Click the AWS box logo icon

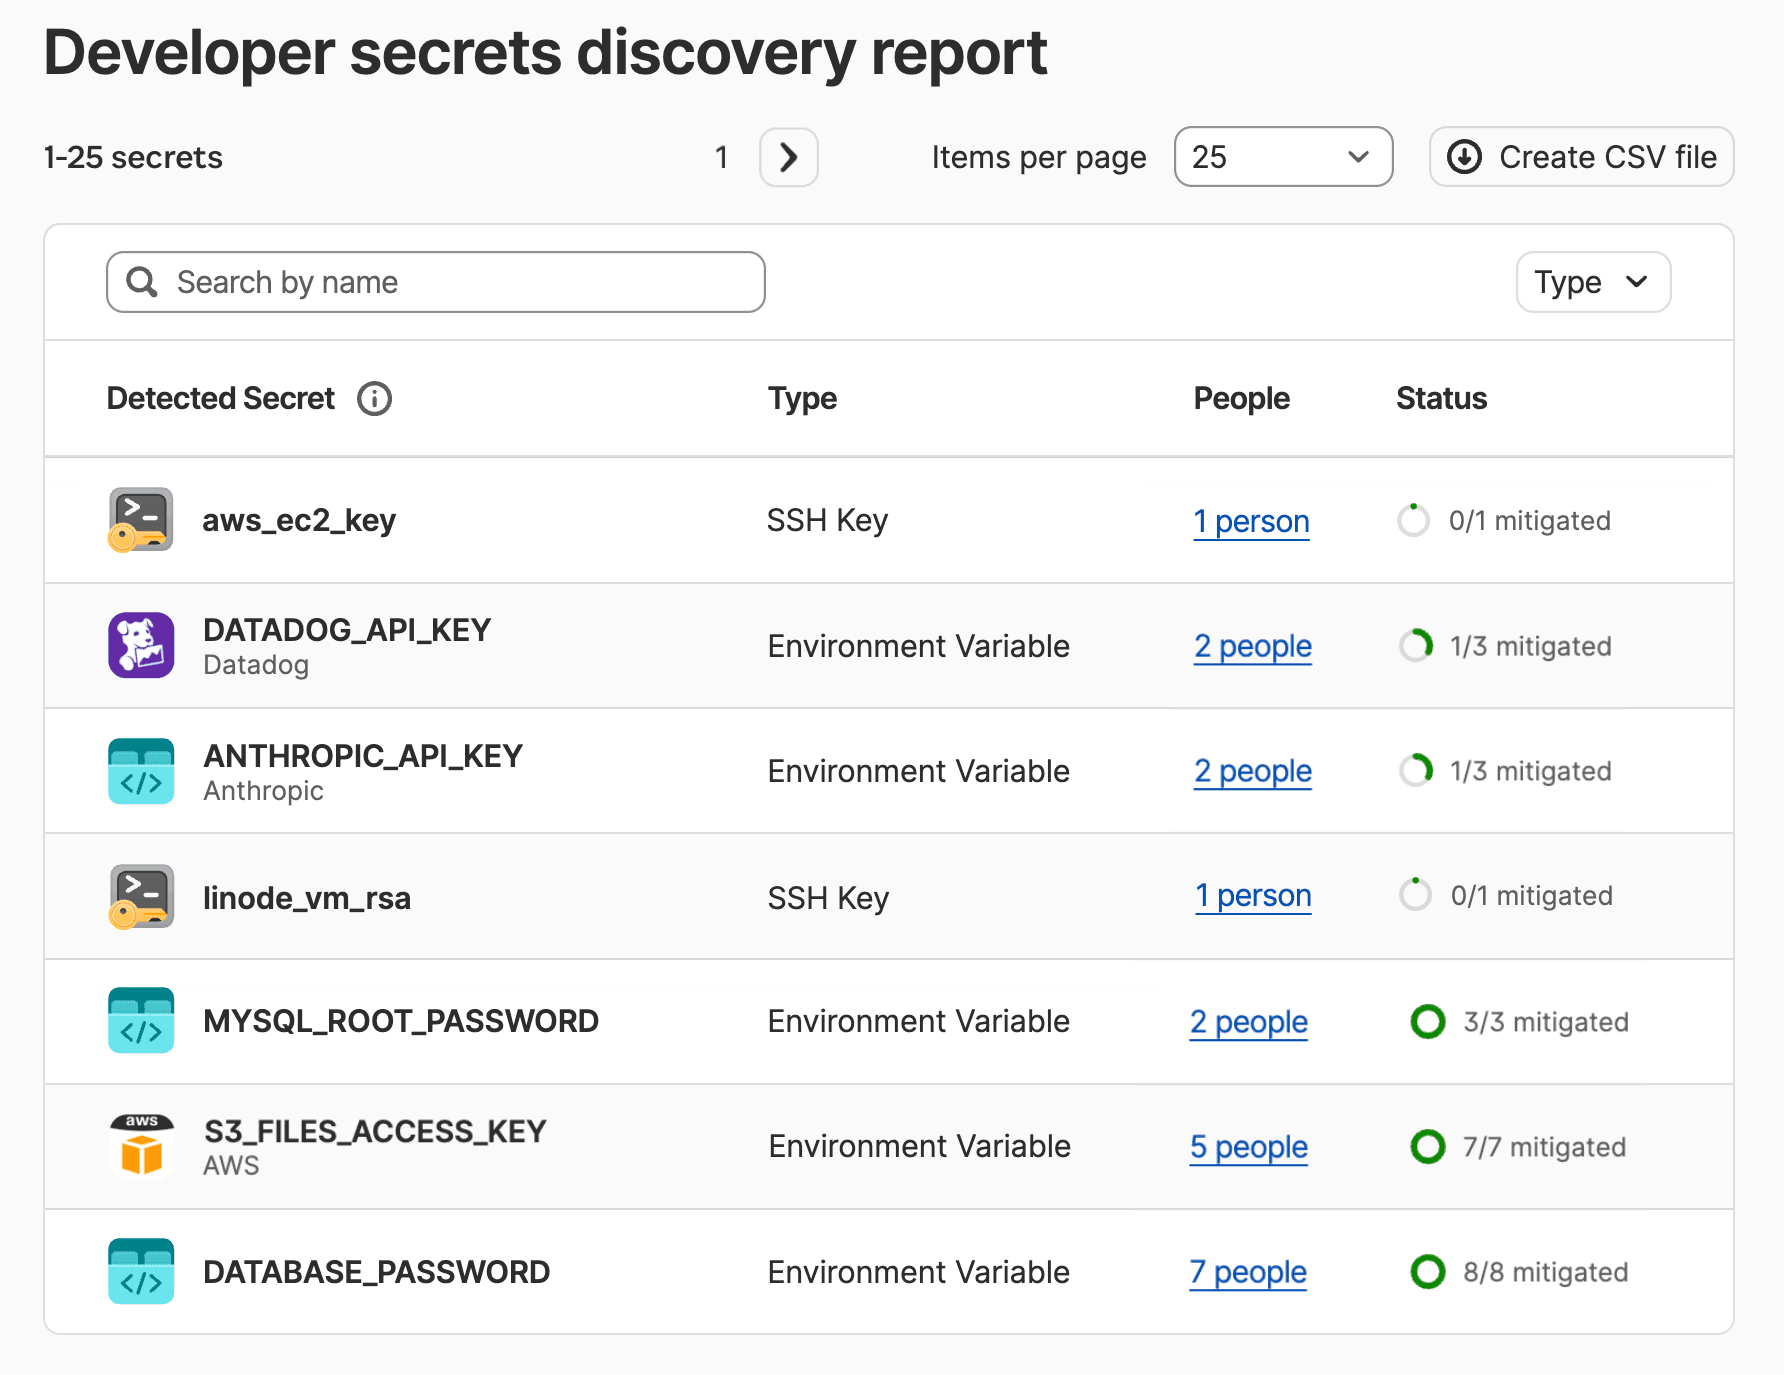coord(141,1145)
